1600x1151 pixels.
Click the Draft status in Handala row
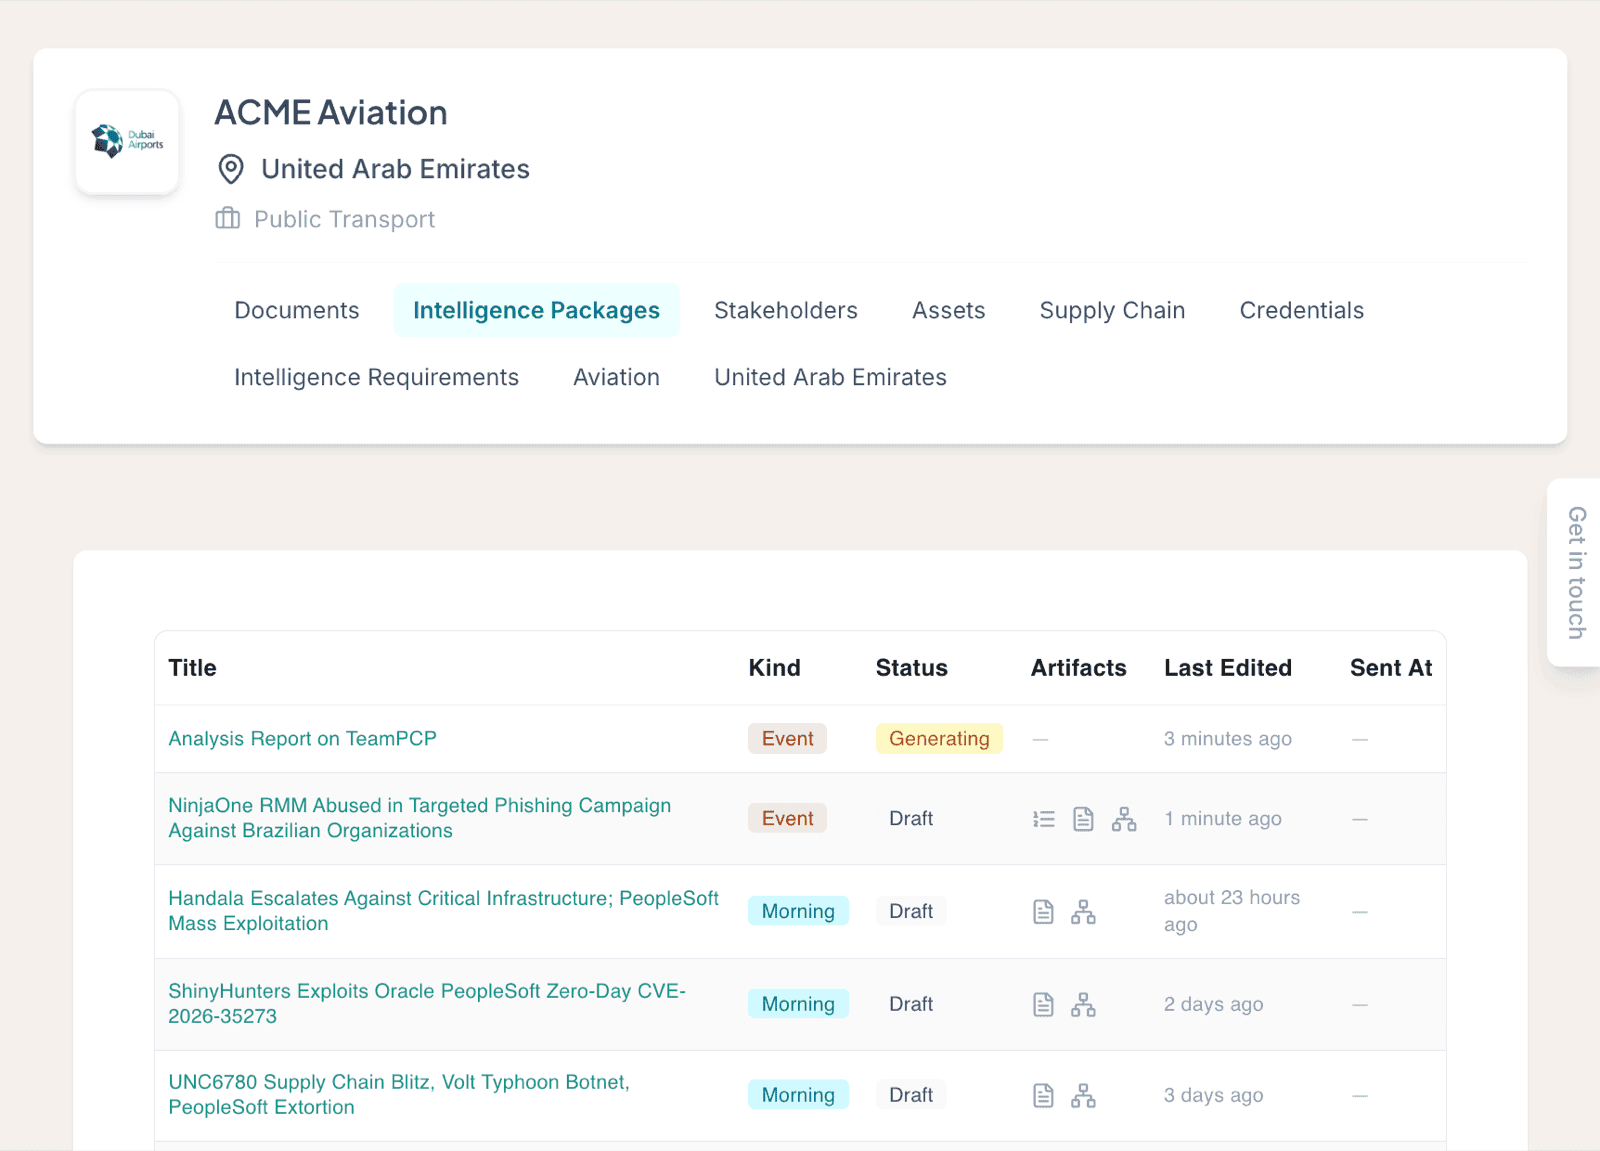[x=911, y=911]
